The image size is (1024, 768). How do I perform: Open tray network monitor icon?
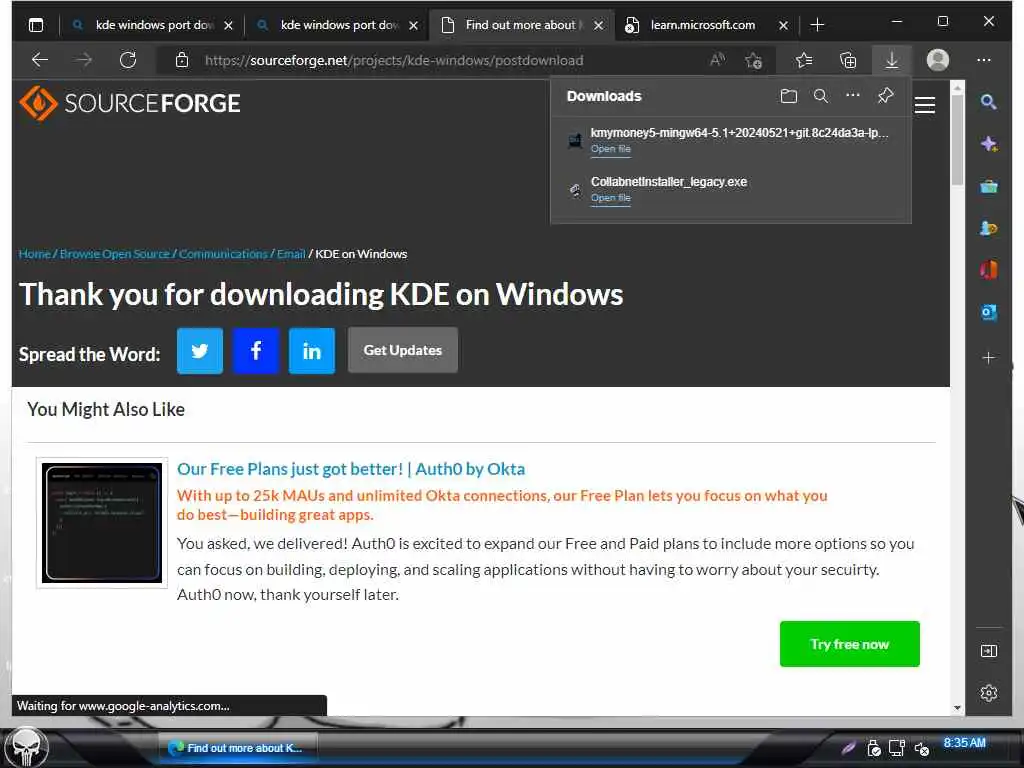[896, 748]
